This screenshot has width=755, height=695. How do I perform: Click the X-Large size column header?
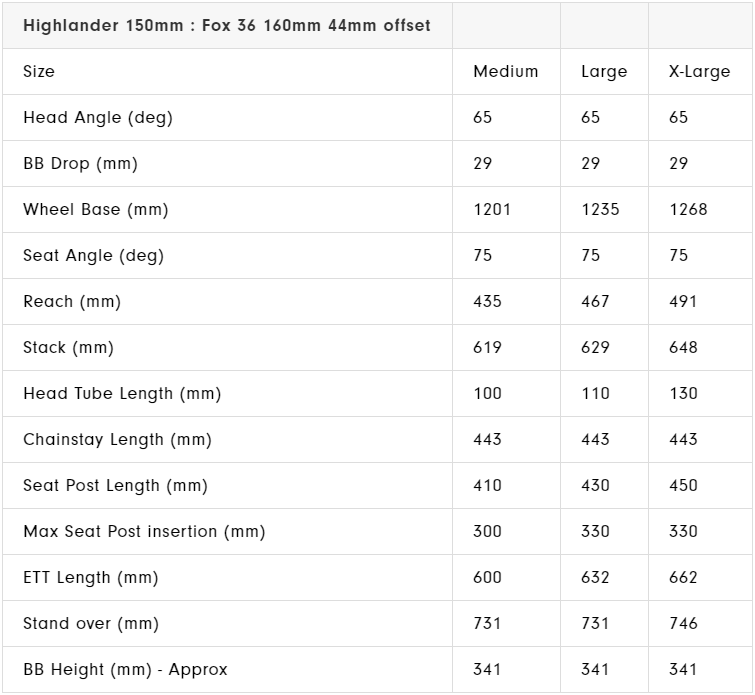(x=699, y=72)
